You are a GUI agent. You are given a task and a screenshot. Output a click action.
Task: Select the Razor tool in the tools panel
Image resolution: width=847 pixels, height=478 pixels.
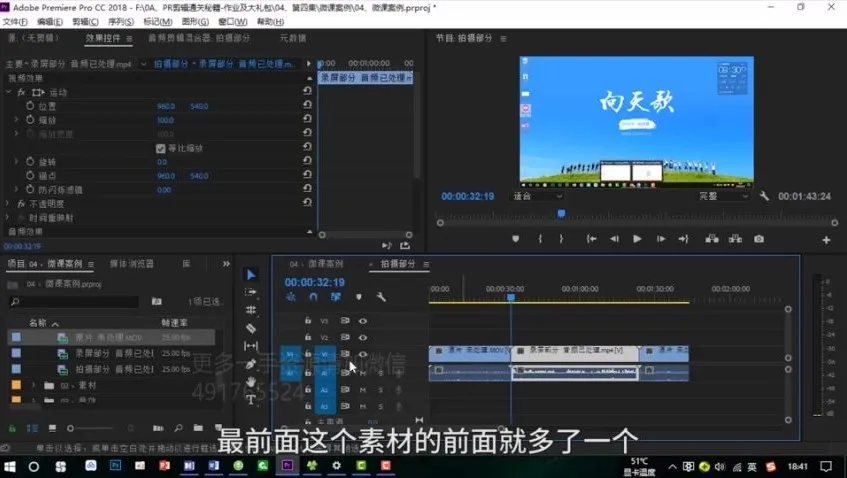[x=251, y=328]
